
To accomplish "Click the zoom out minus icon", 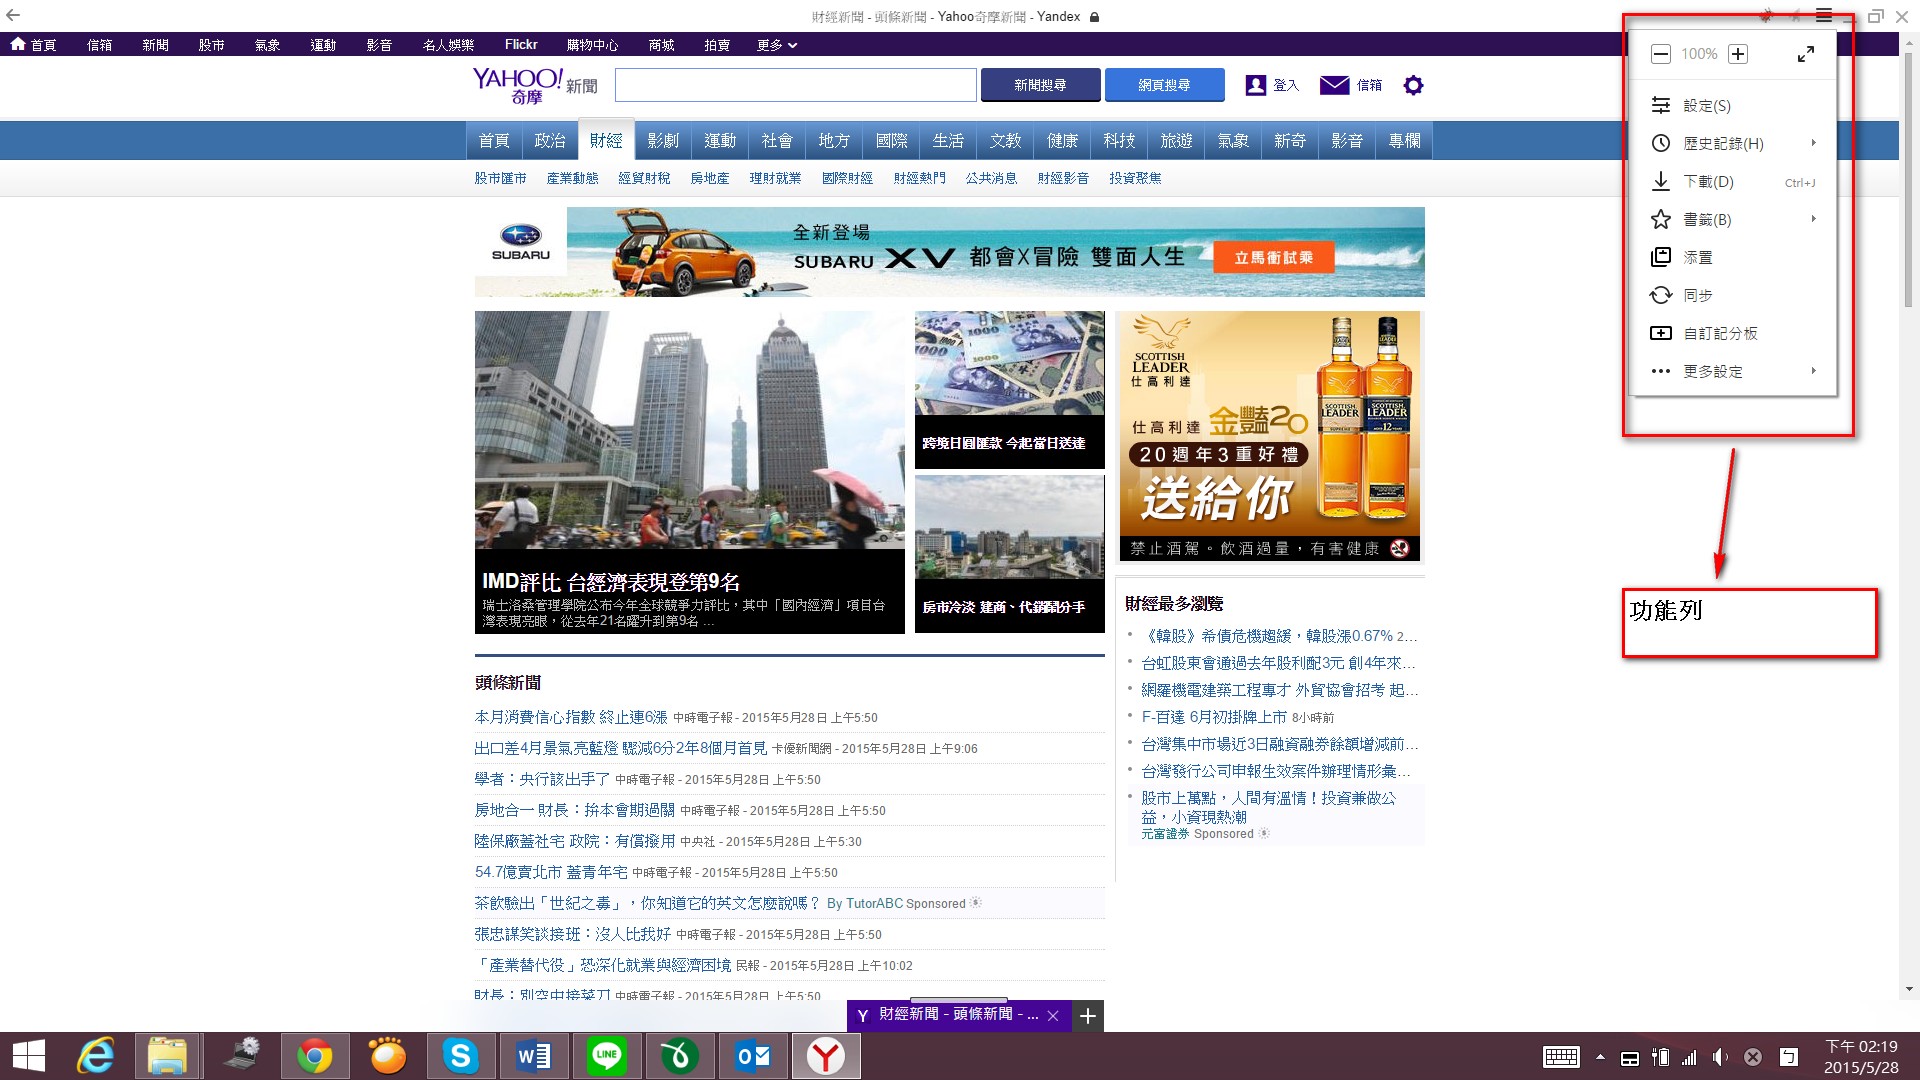I will point(1660,54).
